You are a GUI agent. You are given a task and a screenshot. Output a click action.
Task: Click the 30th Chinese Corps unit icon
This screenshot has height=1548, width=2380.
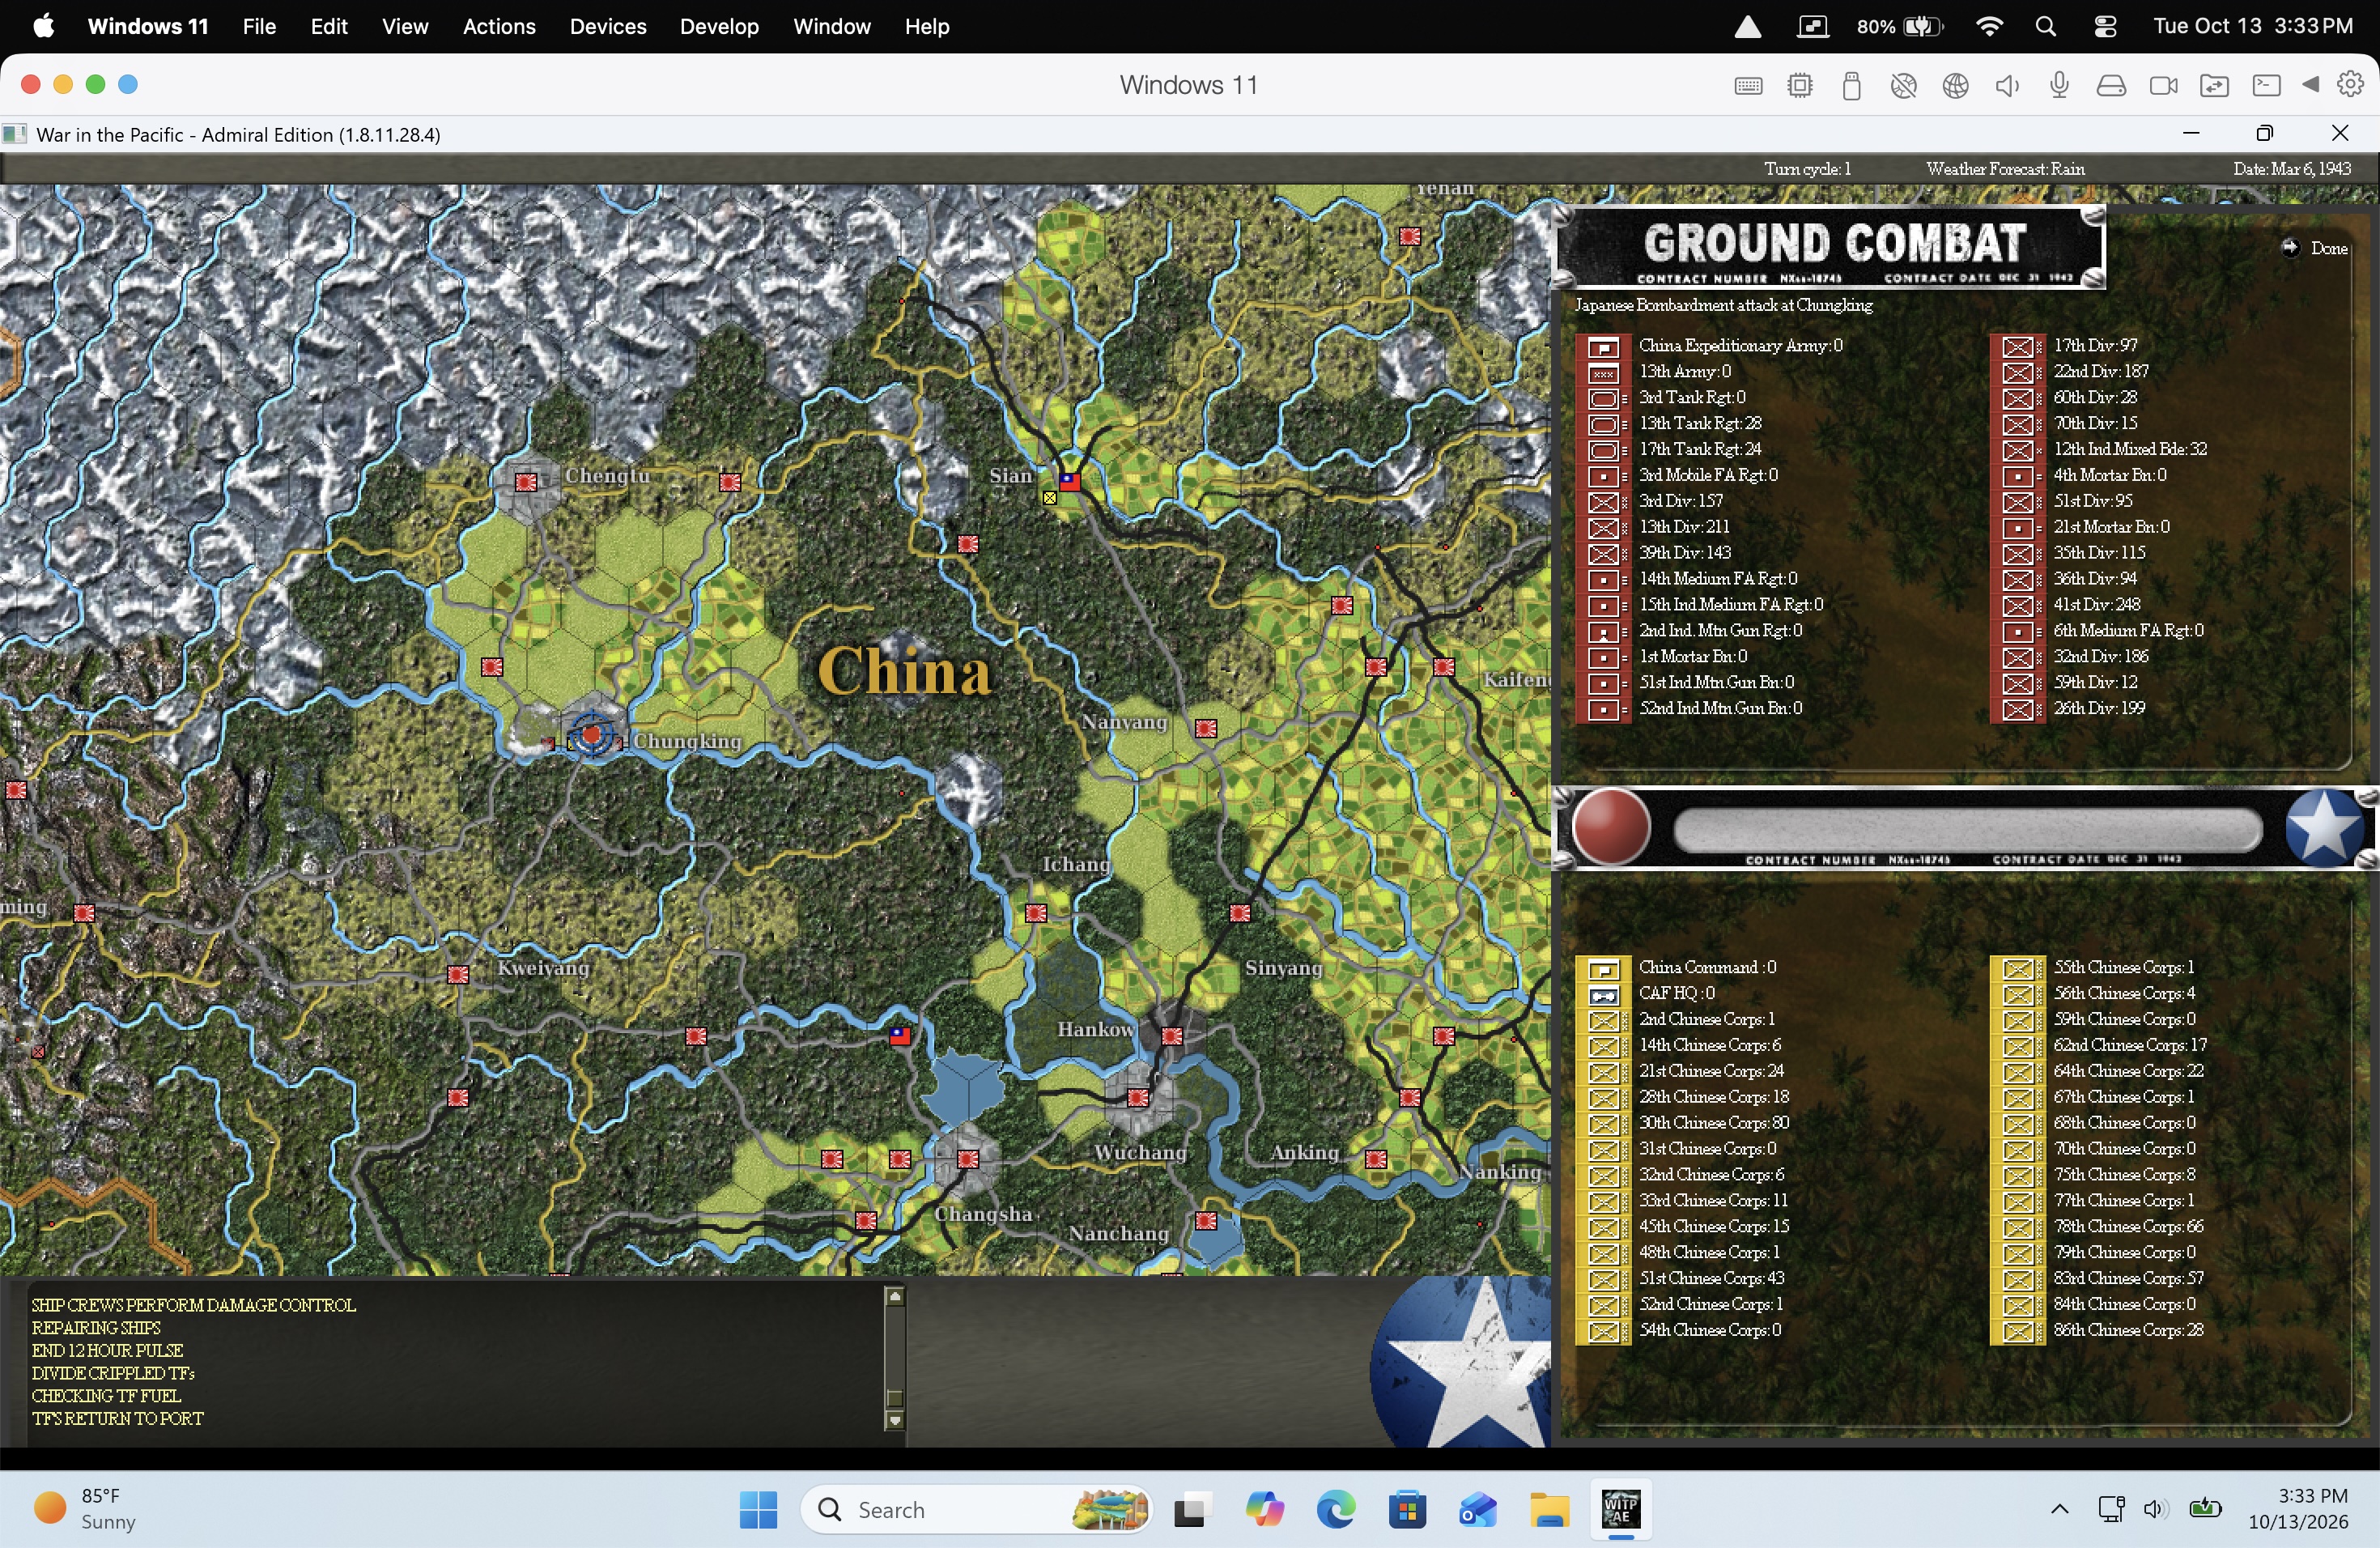click(1603, 1124)
